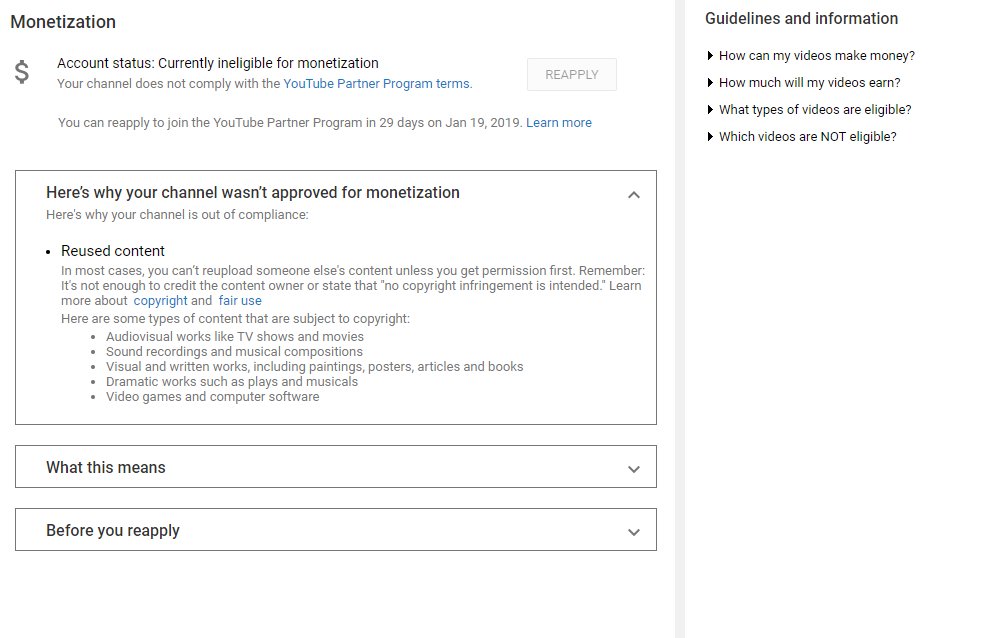Click 'Here are some types of content' sentence
The width and height of the screenshot is (984, 638).
[x=235, y=319]
